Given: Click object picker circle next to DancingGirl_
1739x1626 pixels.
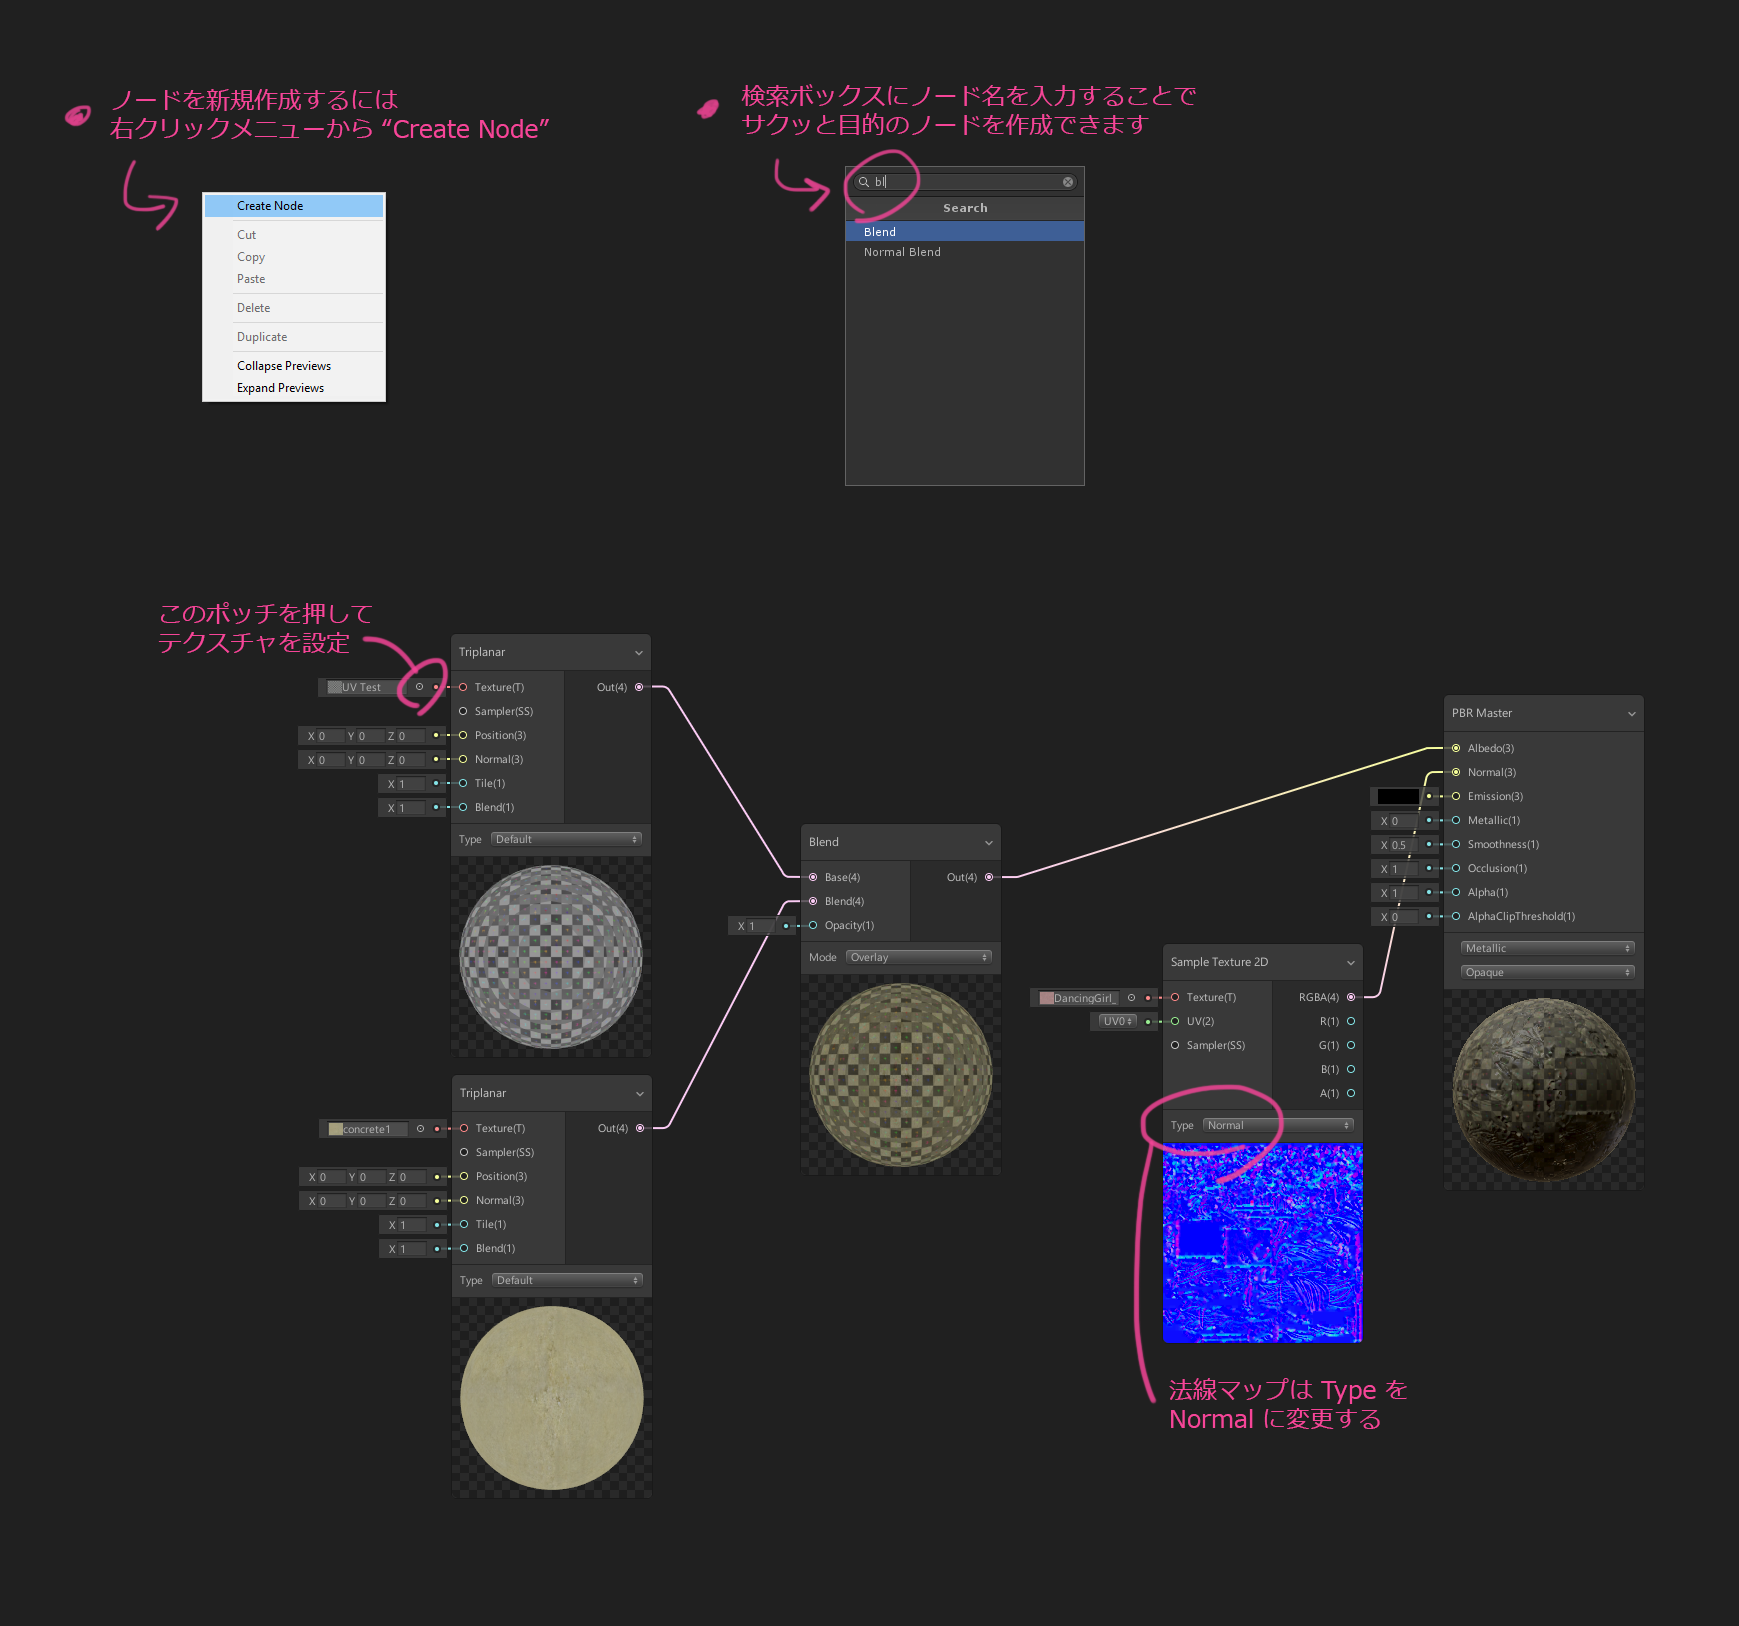Looking at the screenshot, I should [x=1131, y=998].
